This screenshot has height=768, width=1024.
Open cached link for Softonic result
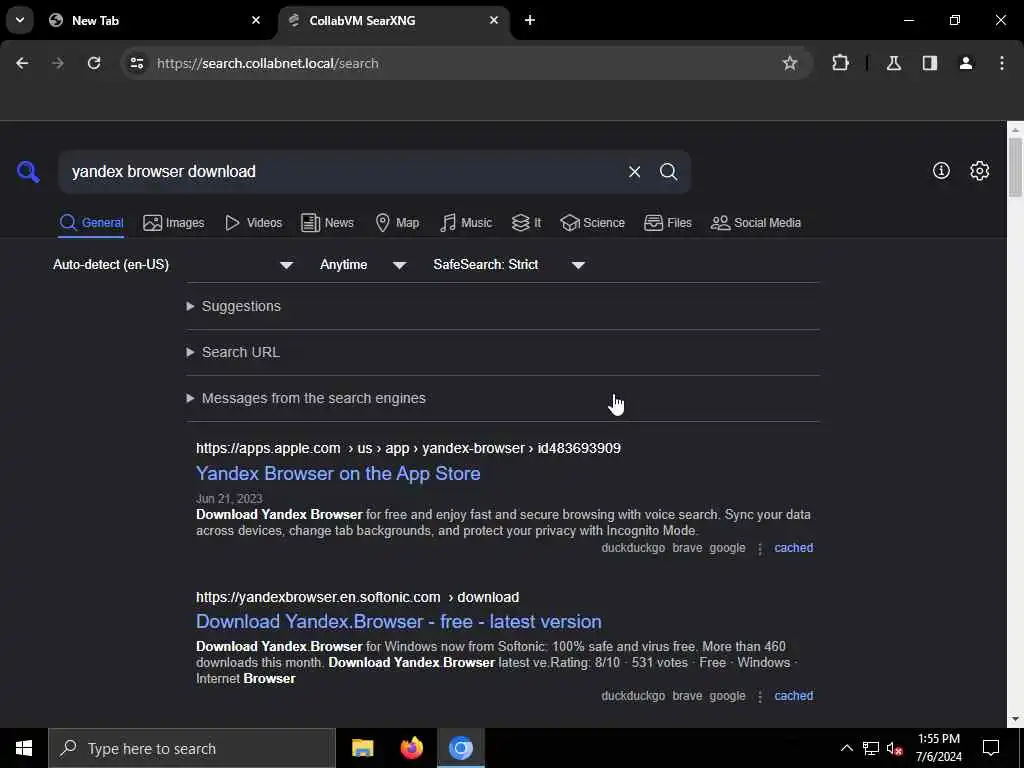click(x=793, y=696)
